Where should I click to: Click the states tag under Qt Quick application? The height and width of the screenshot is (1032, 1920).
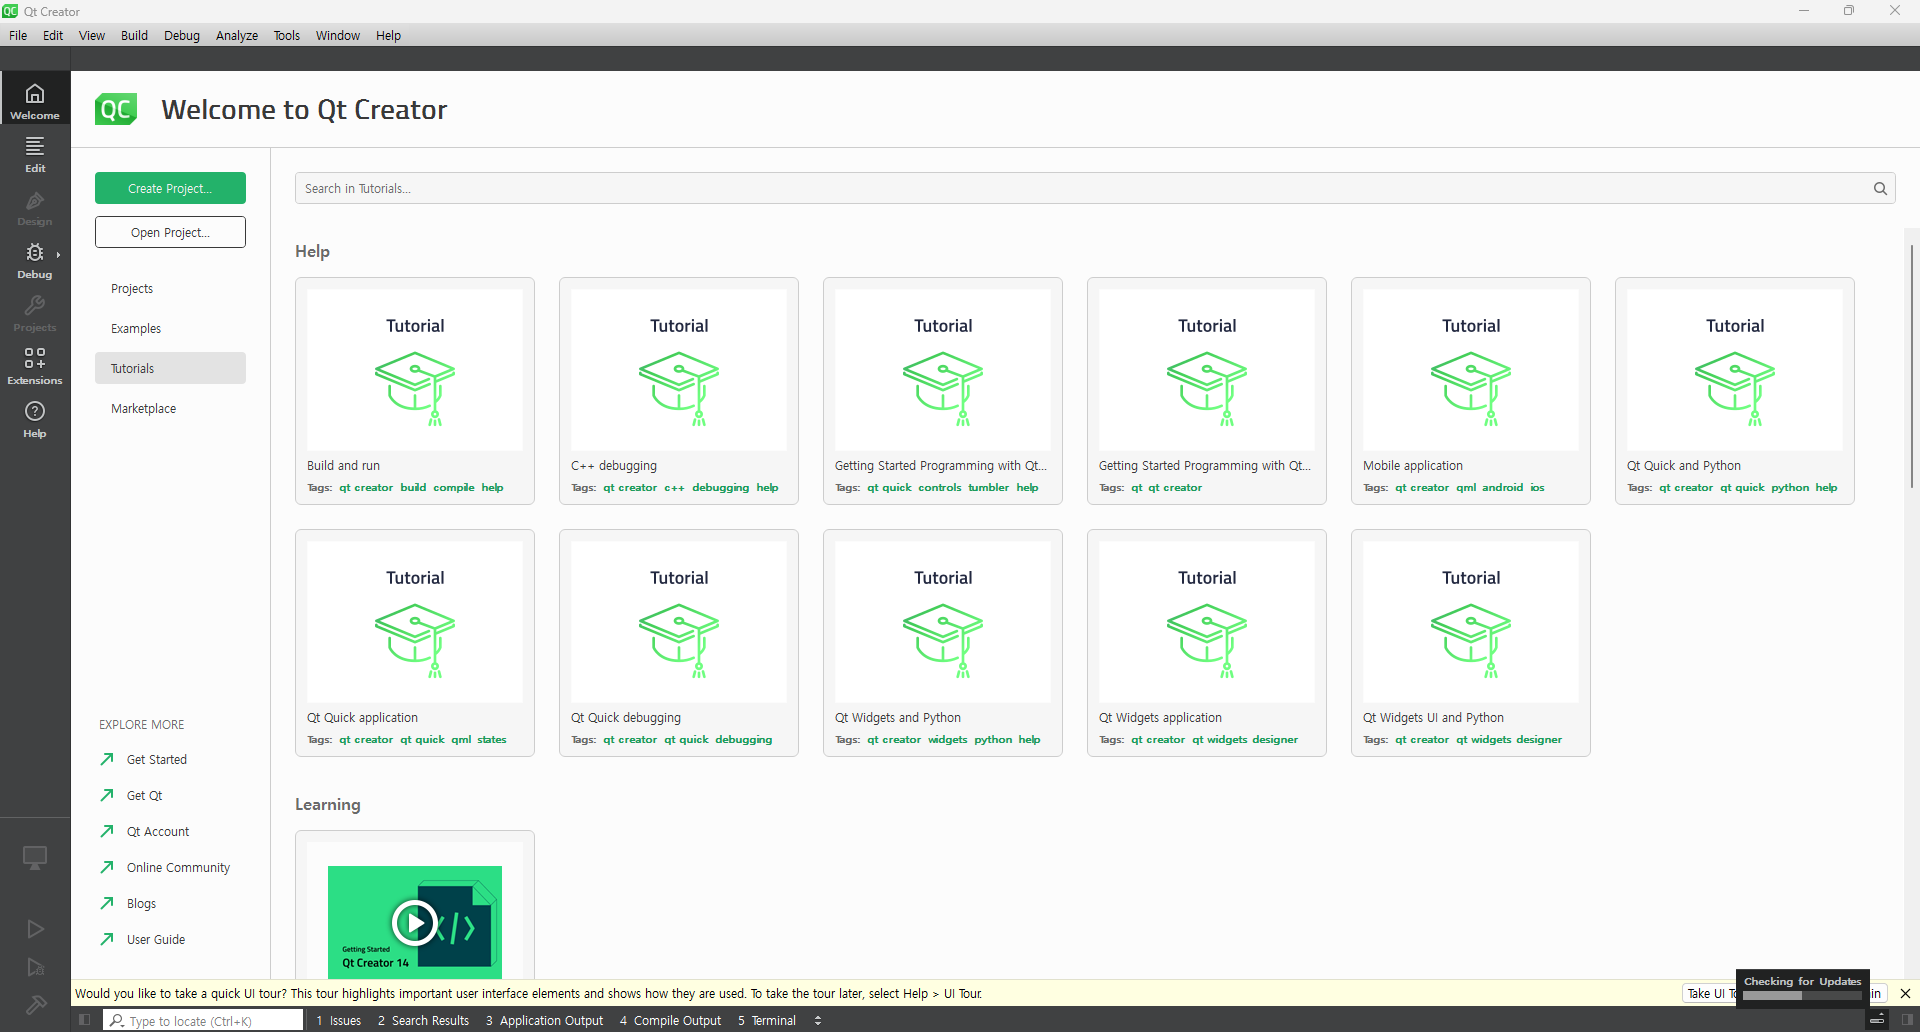492,740
